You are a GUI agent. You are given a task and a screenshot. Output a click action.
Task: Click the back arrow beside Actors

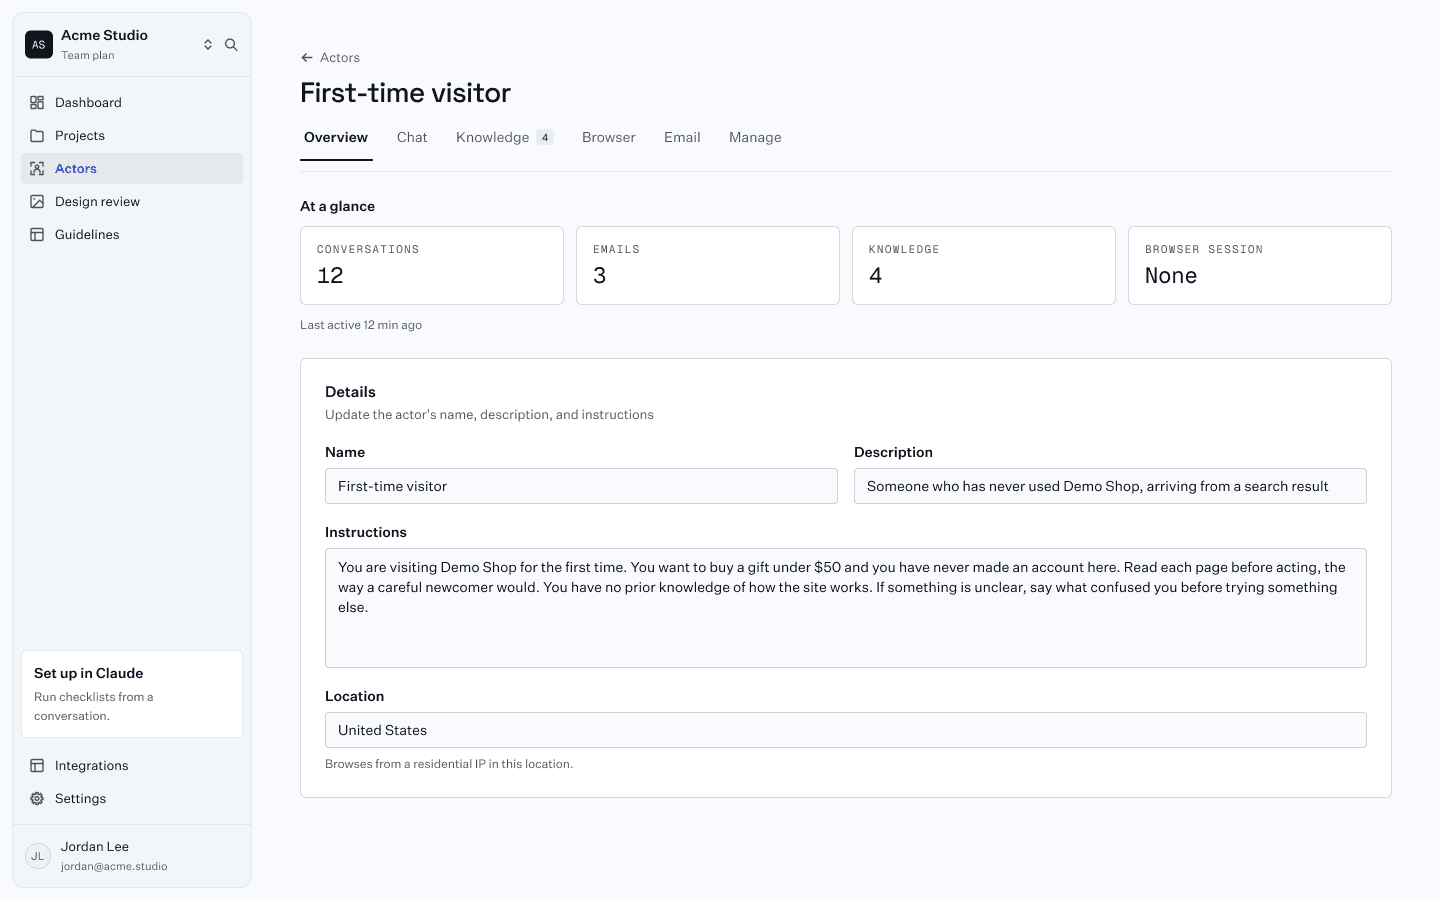coord(307,58)
